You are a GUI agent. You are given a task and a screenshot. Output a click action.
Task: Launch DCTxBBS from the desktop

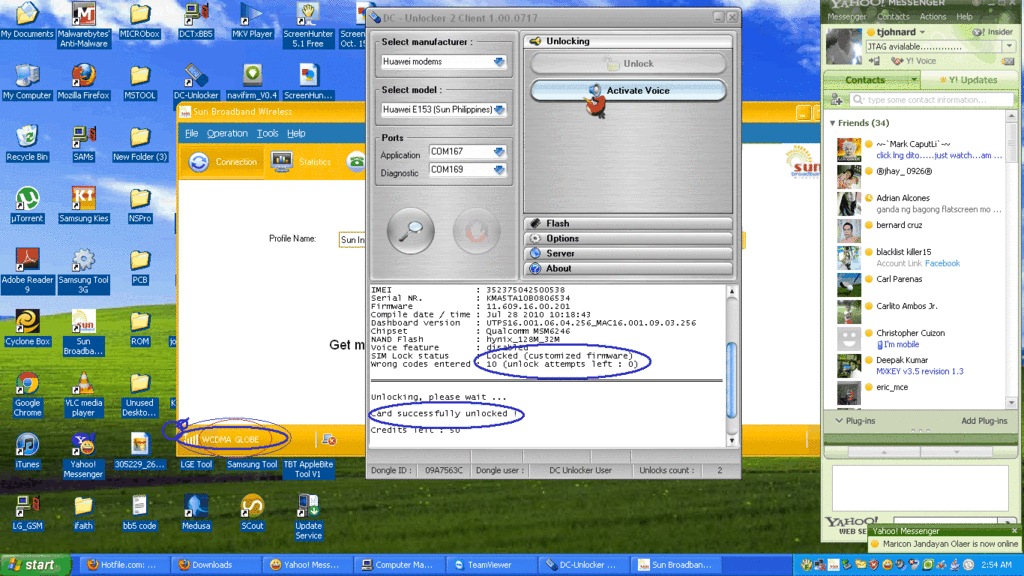196,21
